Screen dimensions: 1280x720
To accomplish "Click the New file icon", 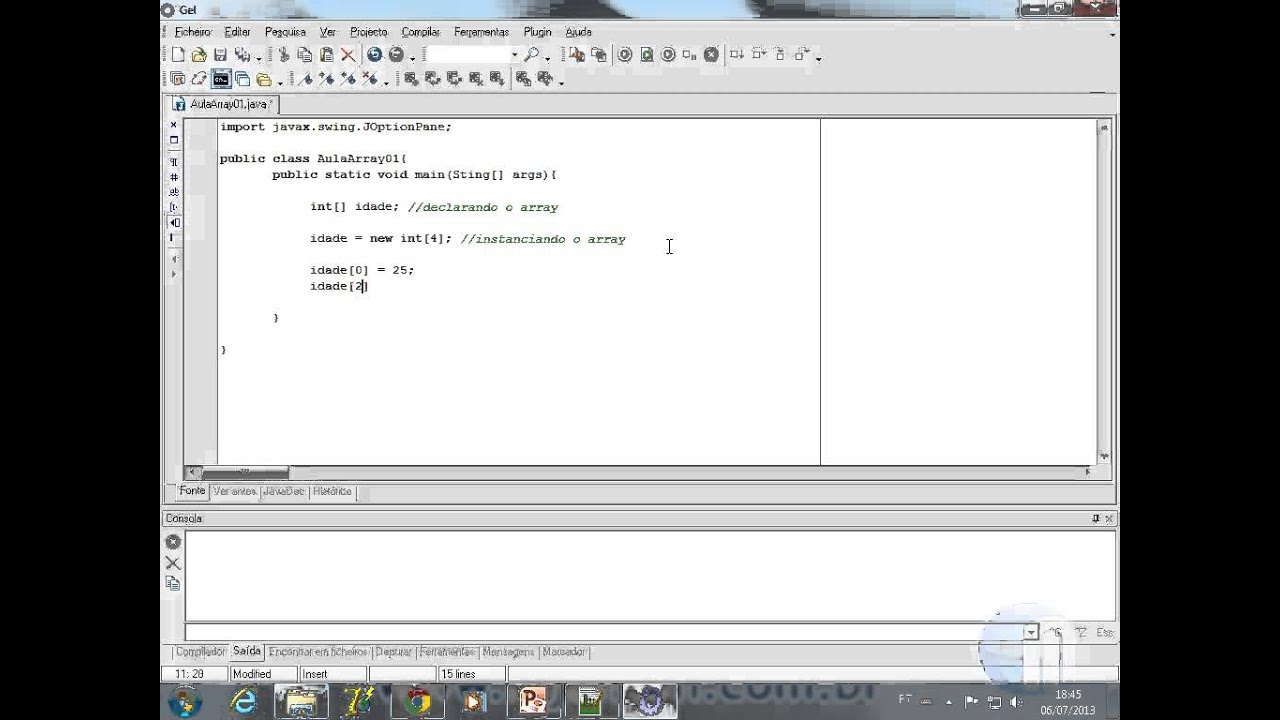I will (178, 55).
